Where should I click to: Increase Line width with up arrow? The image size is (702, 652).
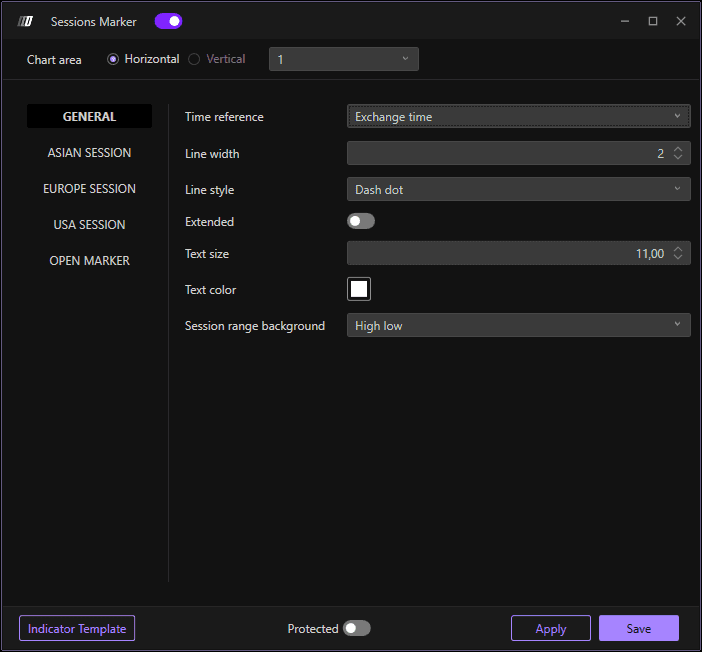click(x=678, y=149)
